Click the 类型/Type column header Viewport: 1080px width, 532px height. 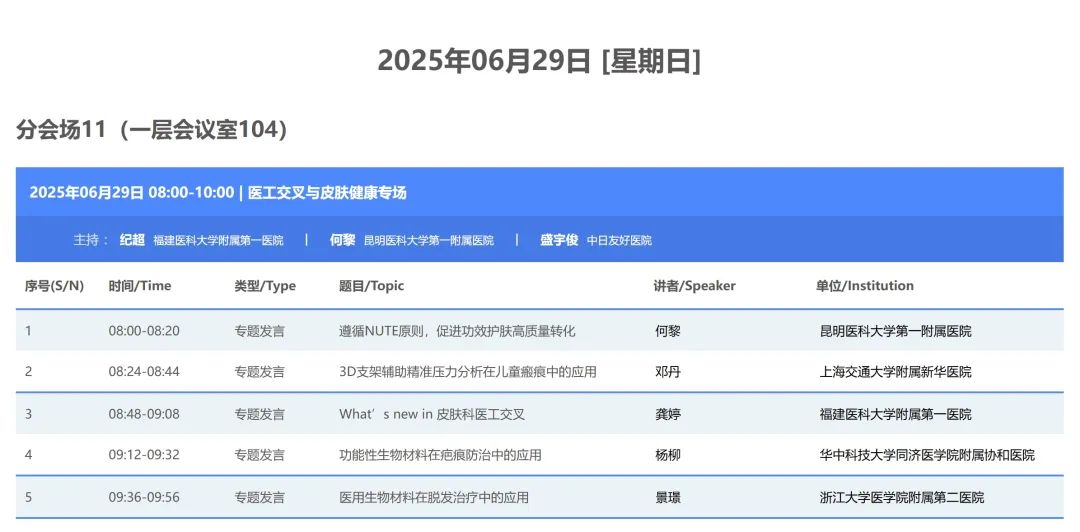click(265, 285)
